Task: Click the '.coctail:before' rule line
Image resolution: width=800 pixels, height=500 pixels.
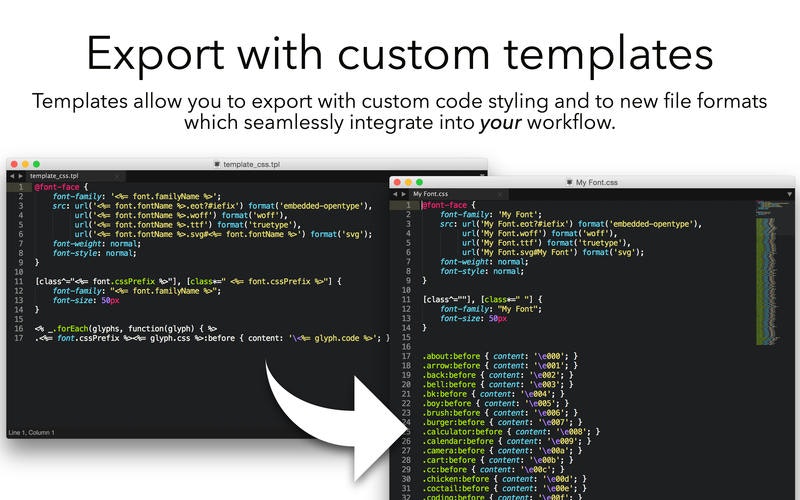Action: [505, 489]
